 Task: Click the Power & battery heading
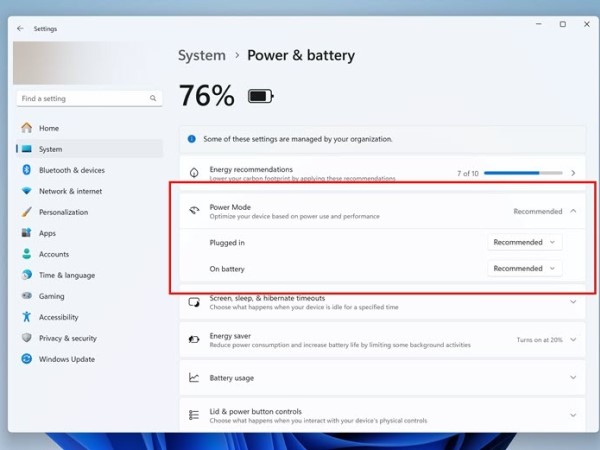pyautogui.click(x=301, y=55)
